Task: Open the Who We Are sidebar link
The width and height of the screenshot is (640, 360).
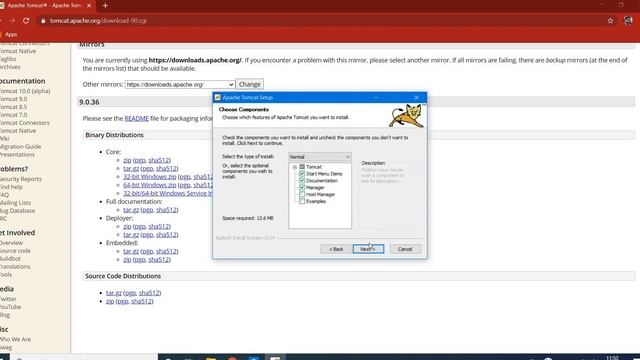Action: coord(16,339)
